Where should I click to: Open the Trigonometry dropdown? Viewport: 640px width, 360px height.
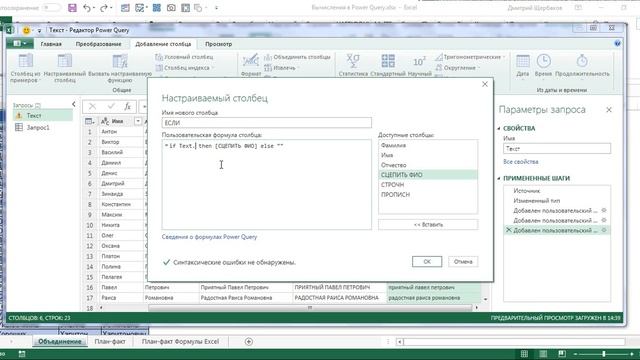tap(470, 57)
